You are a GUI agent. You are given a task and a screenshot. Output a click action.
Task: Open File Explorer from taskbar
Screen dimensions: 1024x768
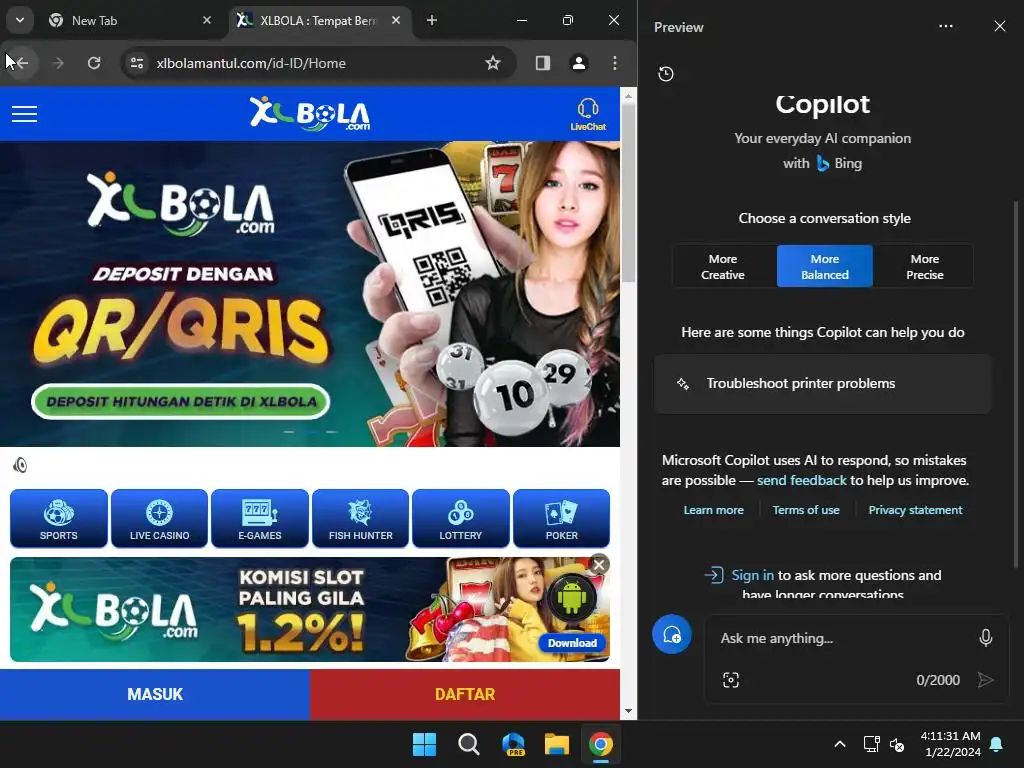click(557, 744)
